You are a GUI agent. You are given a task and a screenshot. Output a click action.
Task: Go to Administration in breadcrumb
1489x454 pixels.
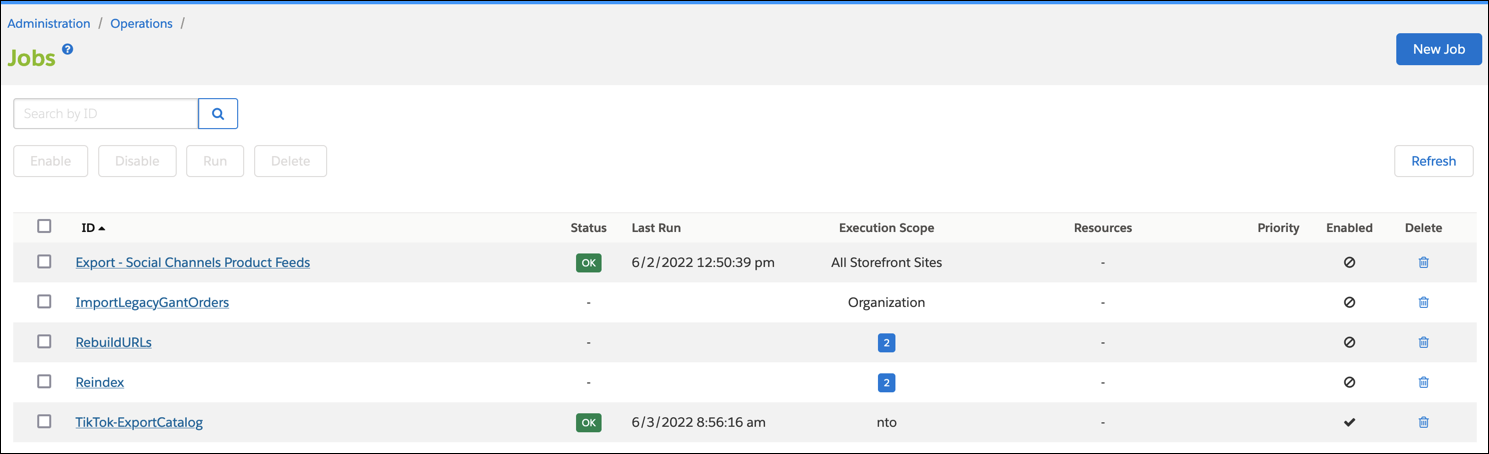pos(49,23)
